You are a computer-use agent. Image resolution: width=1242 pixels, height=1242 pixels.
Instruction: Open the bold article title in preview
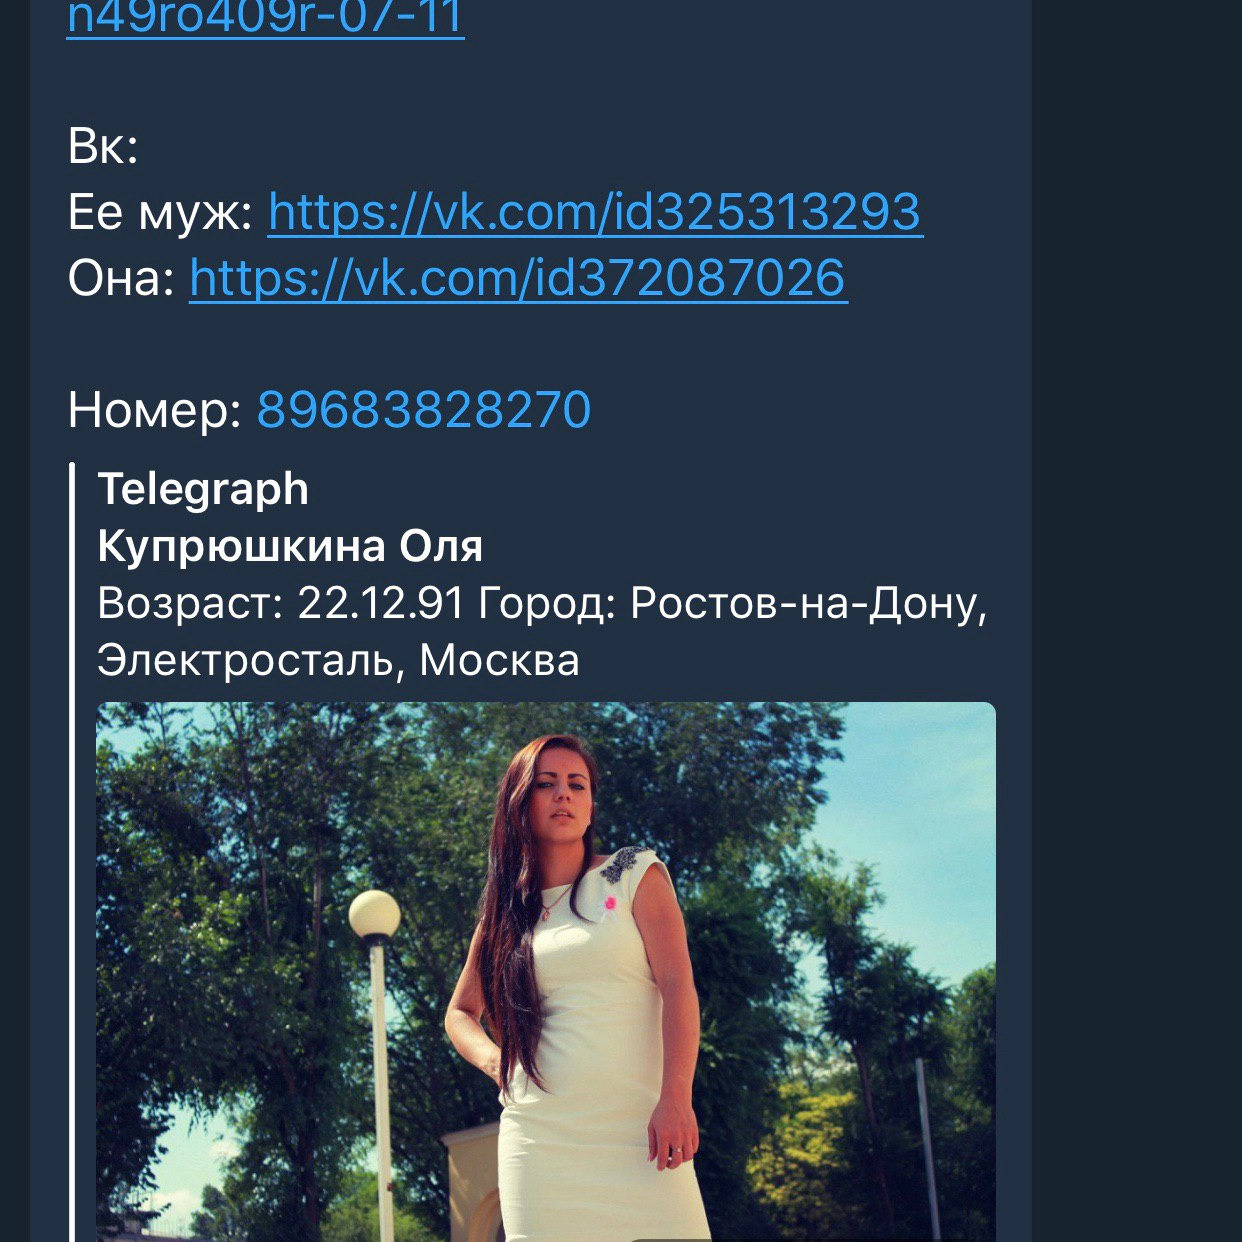pyautogui.click(x=290, y=546)
